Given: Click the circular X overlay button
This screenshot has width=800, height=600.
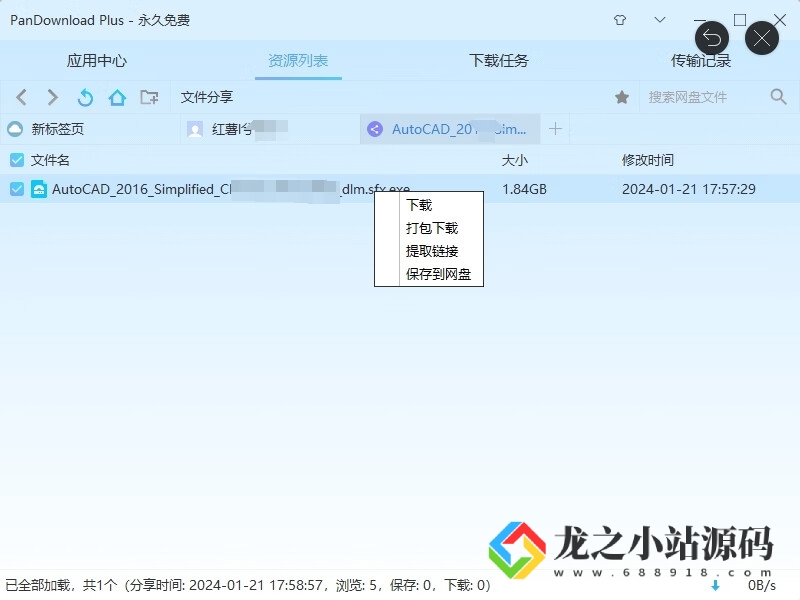Looking at the screenshot, I should 762,38.
